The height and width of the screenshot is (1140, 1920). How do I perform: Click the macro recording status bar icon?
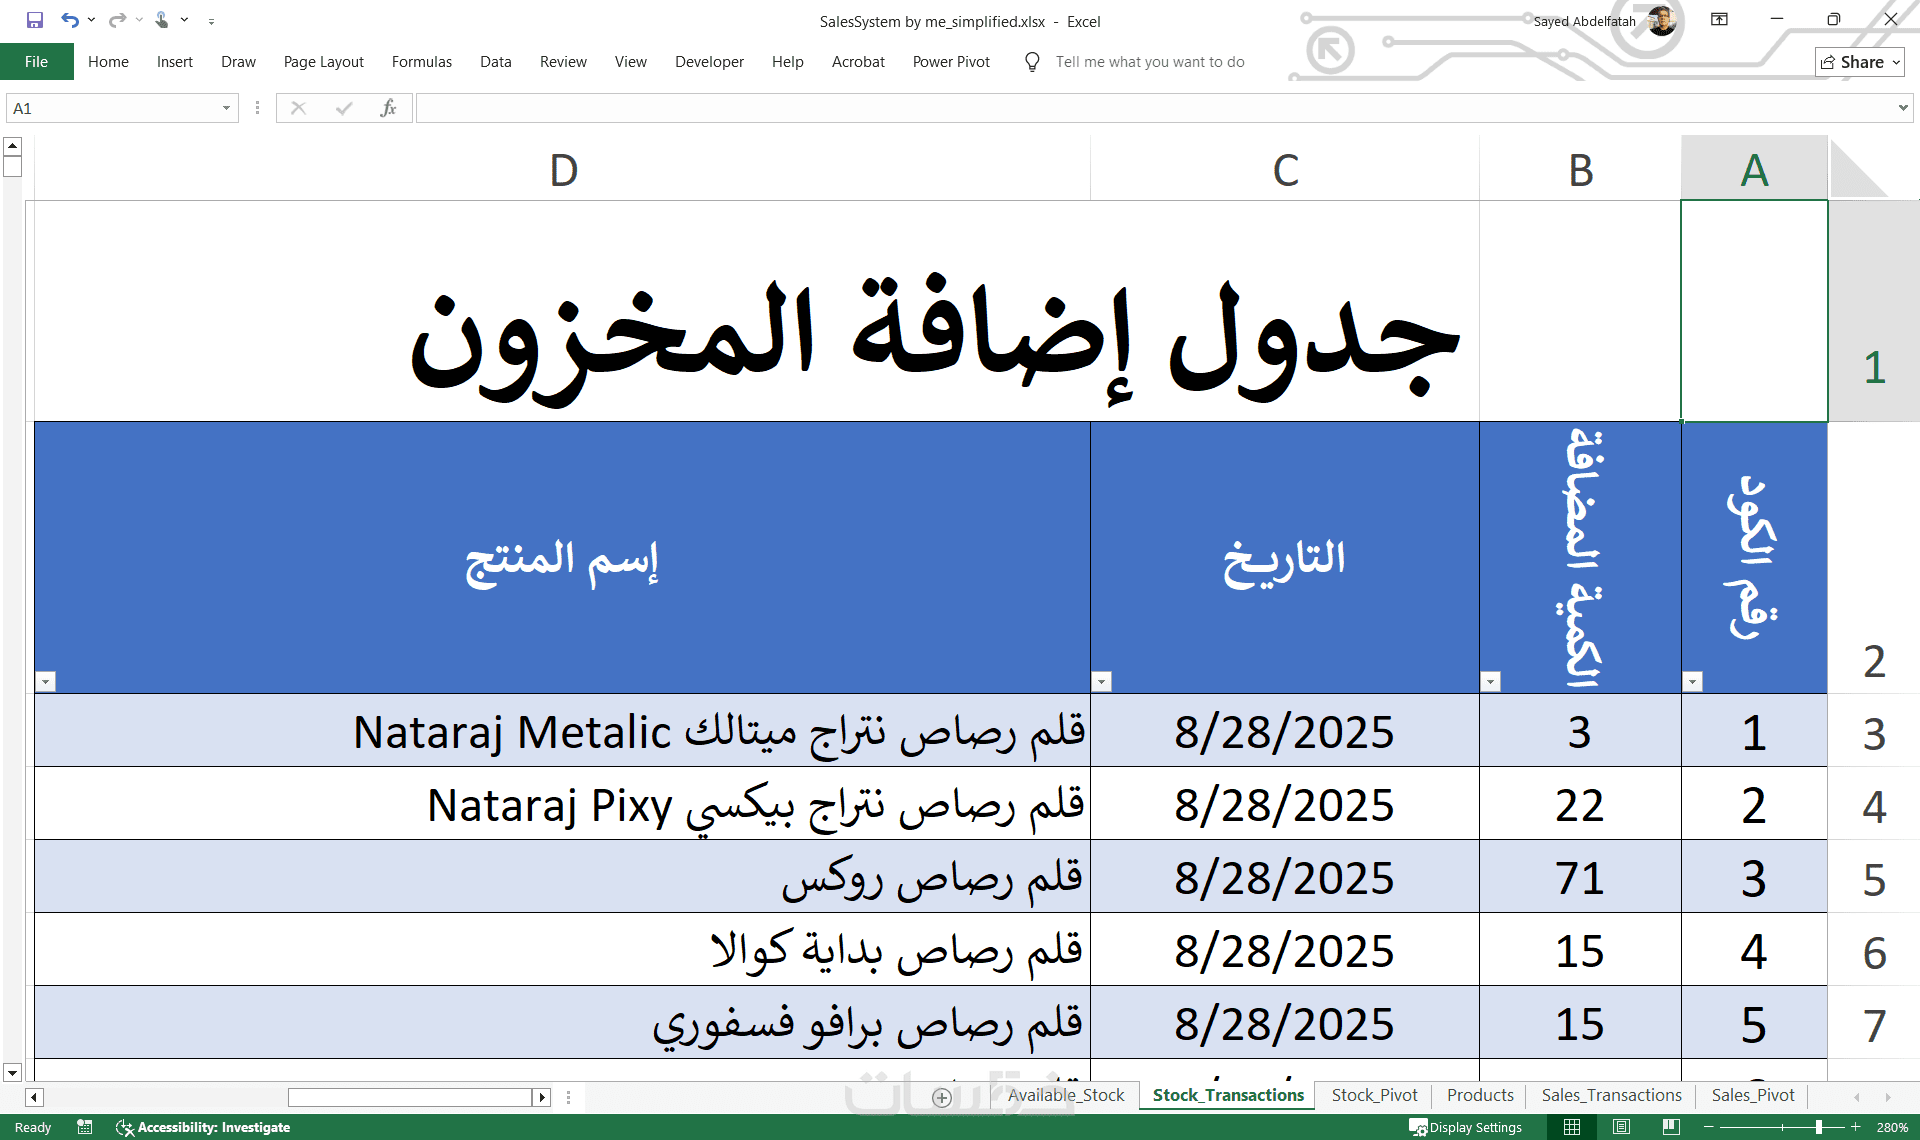[85, 1127]
